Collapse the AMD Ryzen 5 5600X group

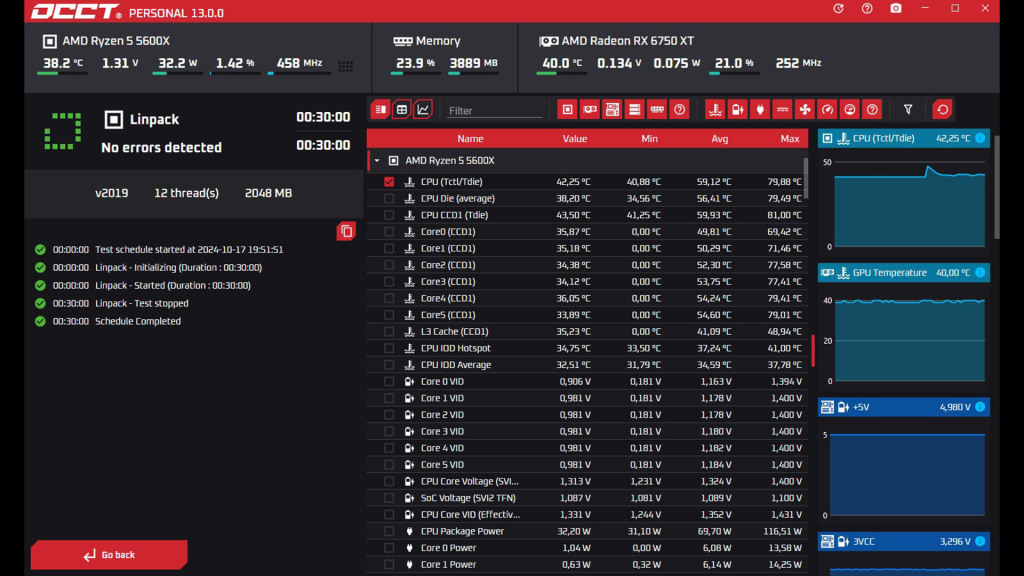[x=377, y=160]
